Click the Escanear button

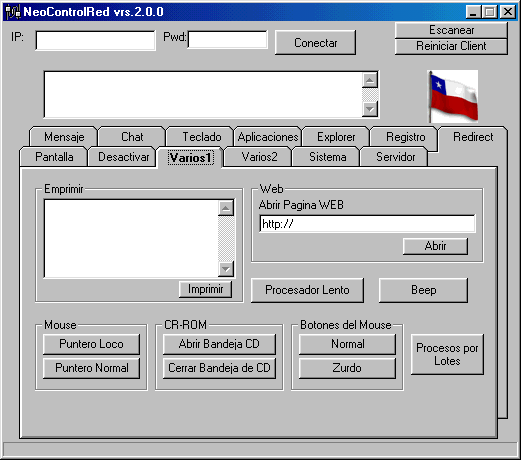pyautogui.click(x=451, y=30)
